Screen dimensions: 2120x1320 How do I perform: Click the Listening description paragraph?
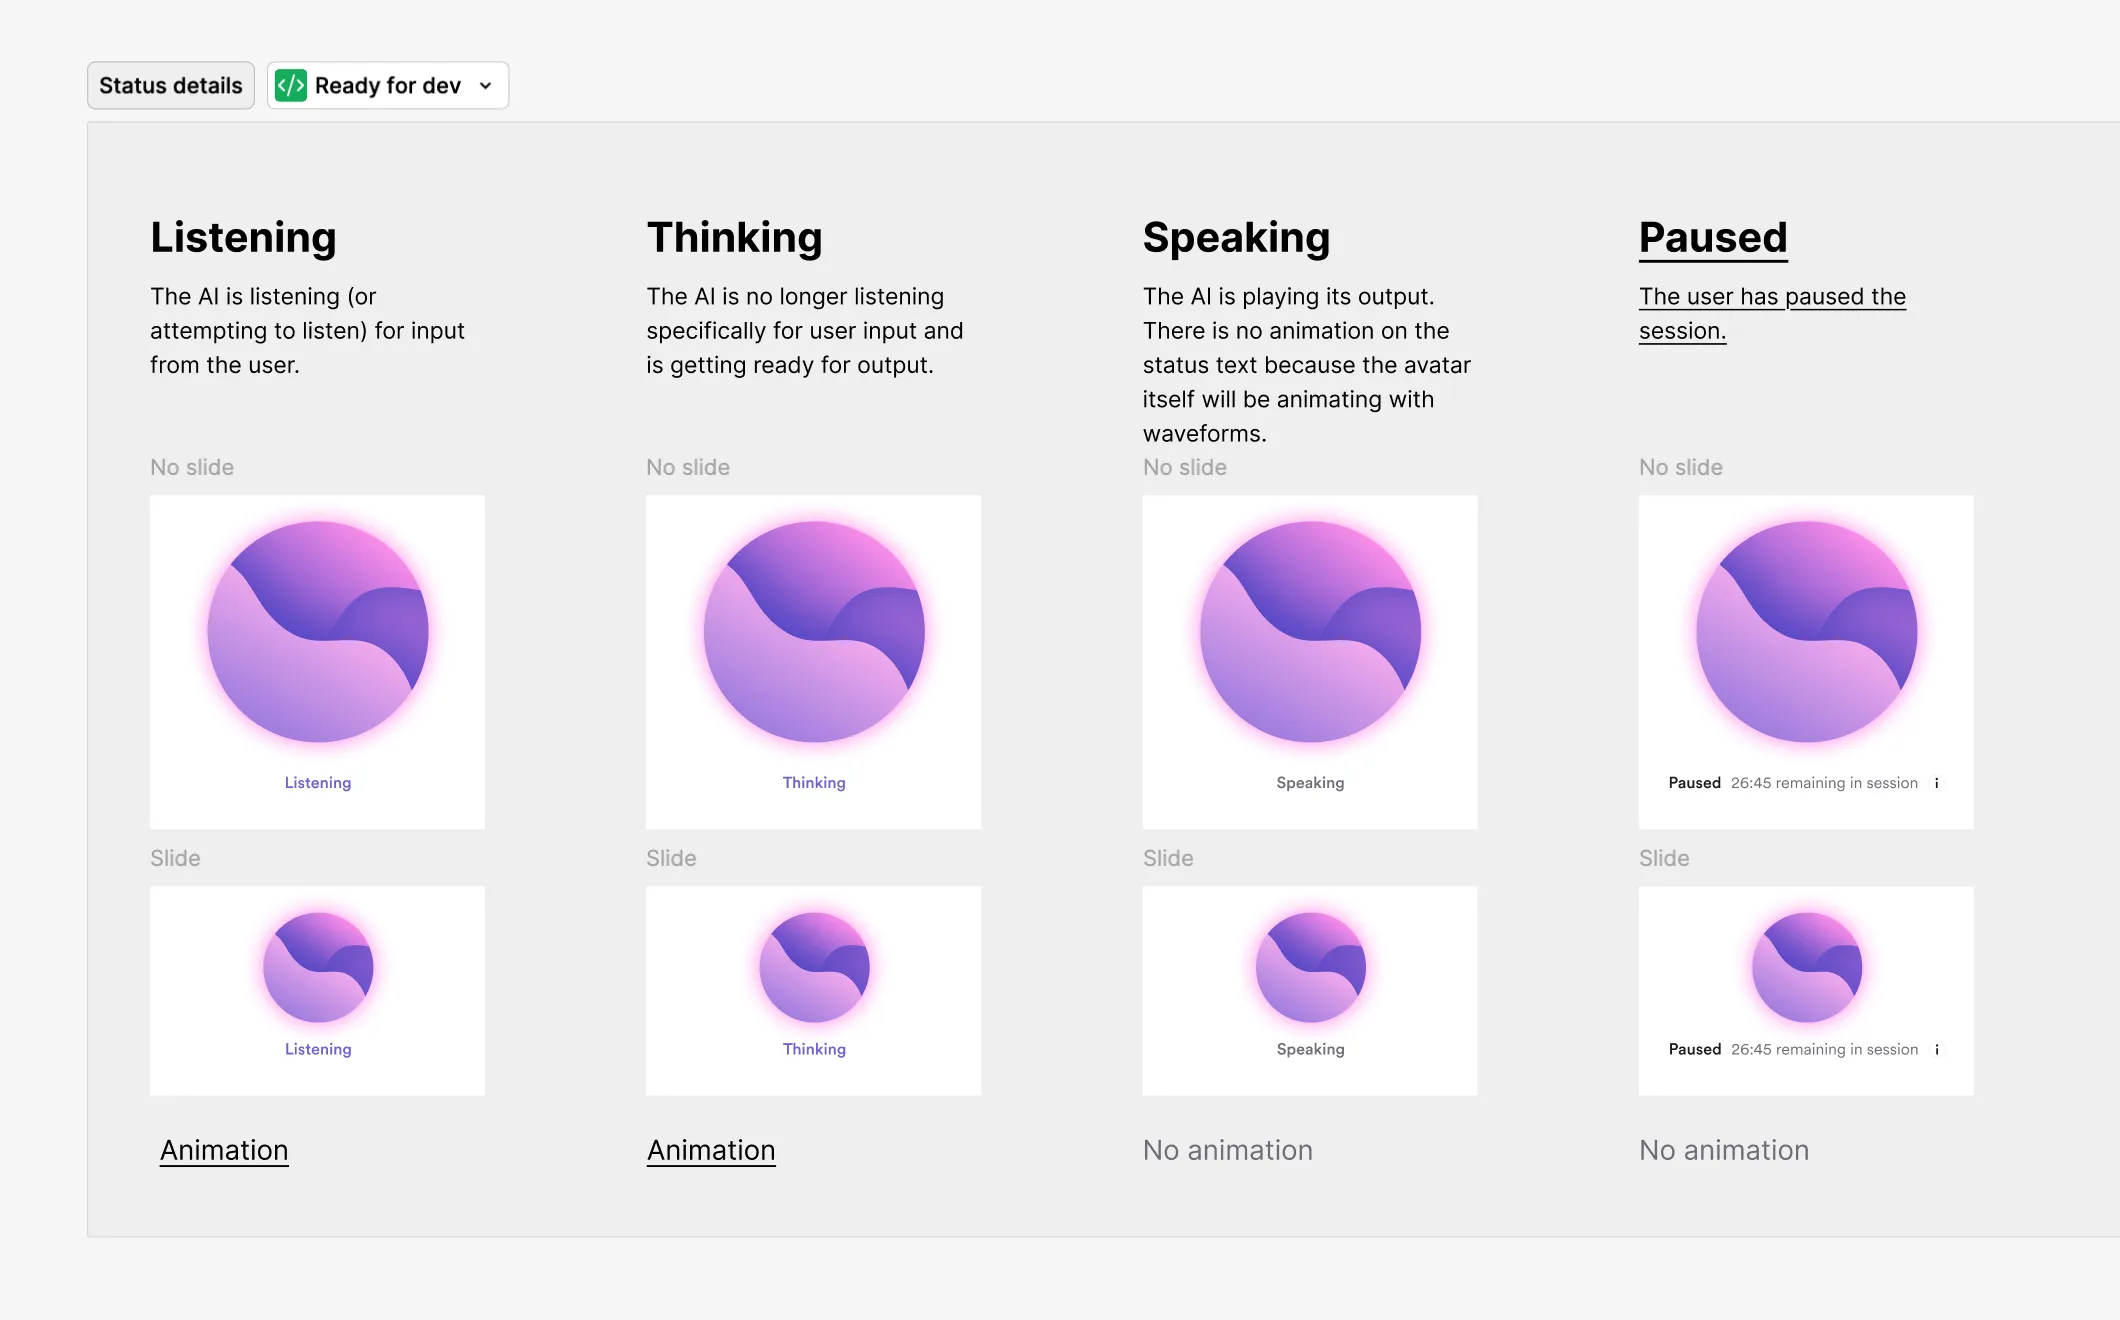pos(308,331)
